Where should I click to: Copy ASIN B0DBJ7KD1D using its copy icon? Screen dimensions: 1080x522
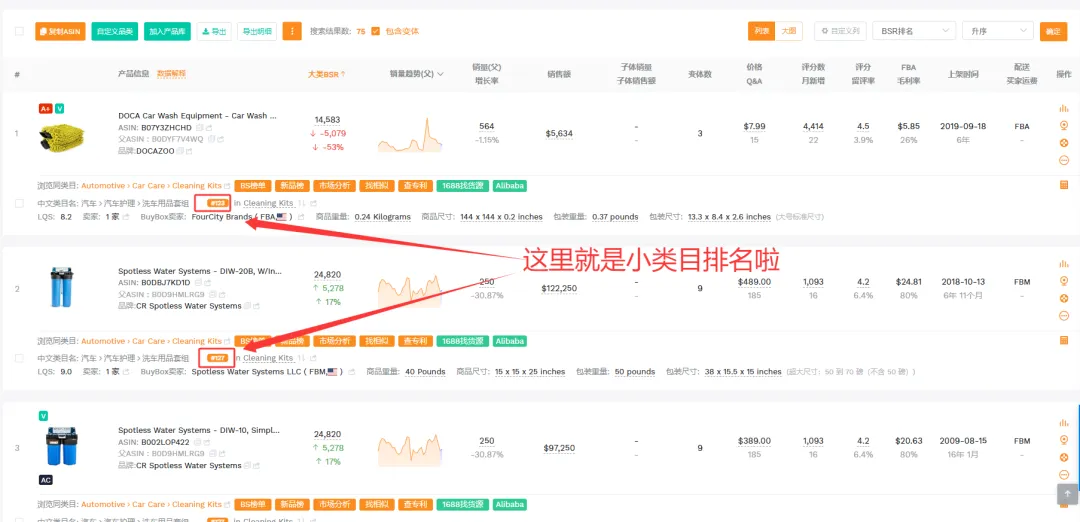tap(198, 283)
